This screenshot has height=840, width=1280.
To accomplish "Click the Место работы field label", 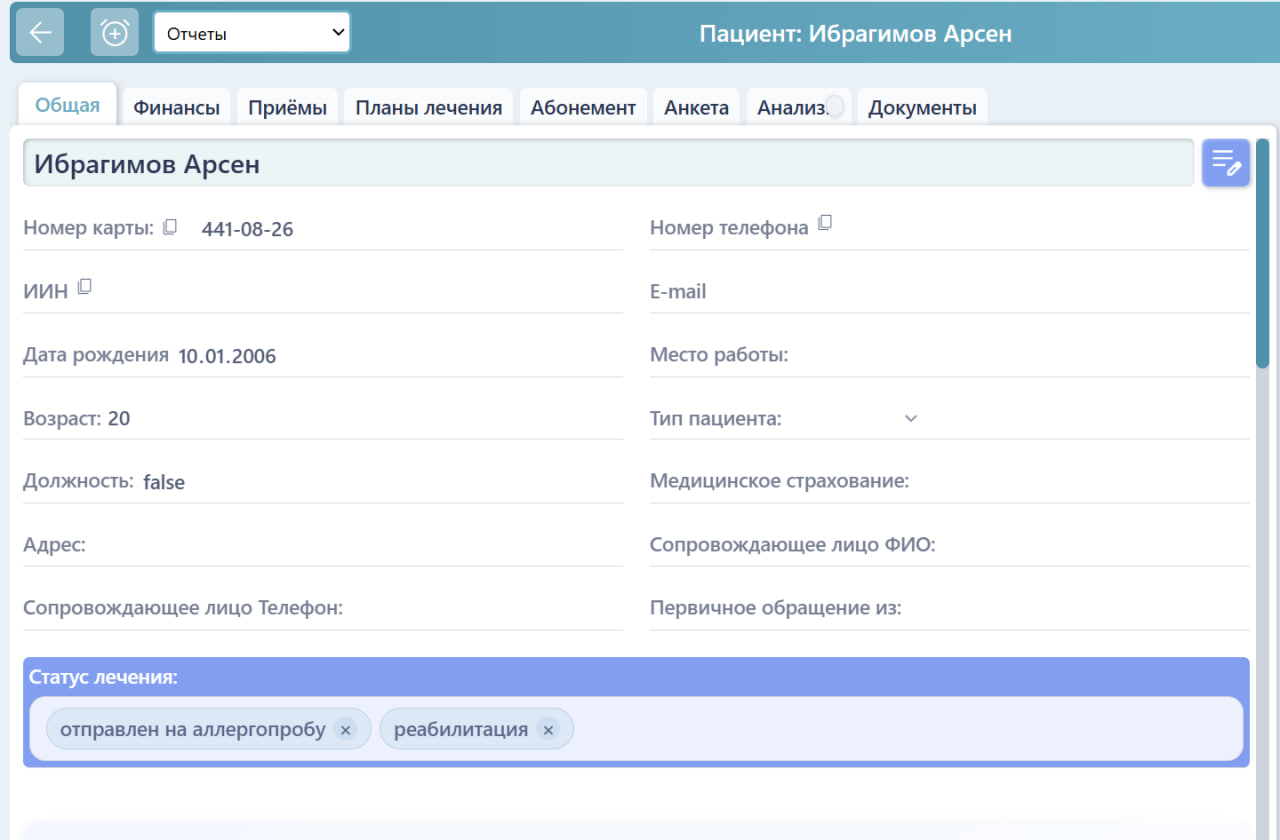I will [x=719, y=355].
